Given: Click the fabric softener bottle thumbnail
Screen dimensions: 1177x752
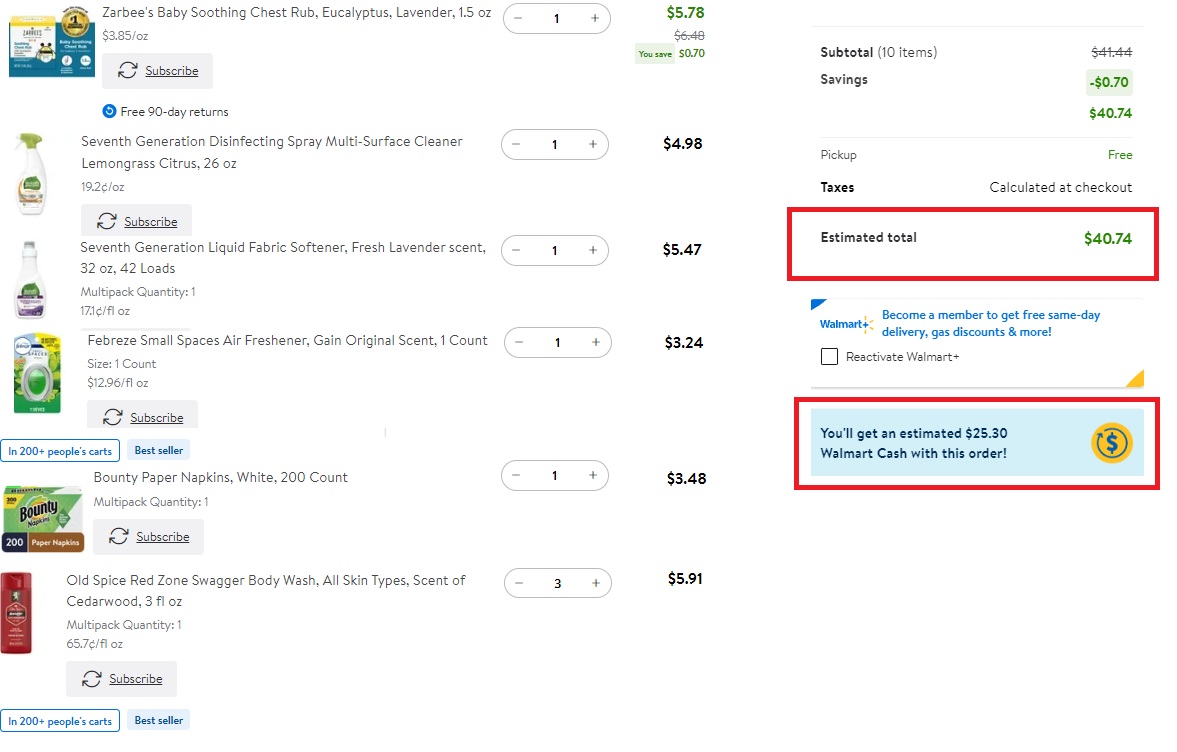Looking at the screenshot, I should pos(30,281).
